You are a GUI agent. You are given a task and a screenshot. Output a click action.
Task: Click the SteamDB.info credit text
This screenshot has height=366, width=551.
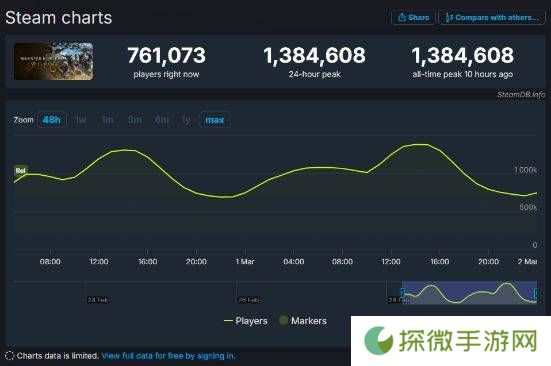coord(521,94)
